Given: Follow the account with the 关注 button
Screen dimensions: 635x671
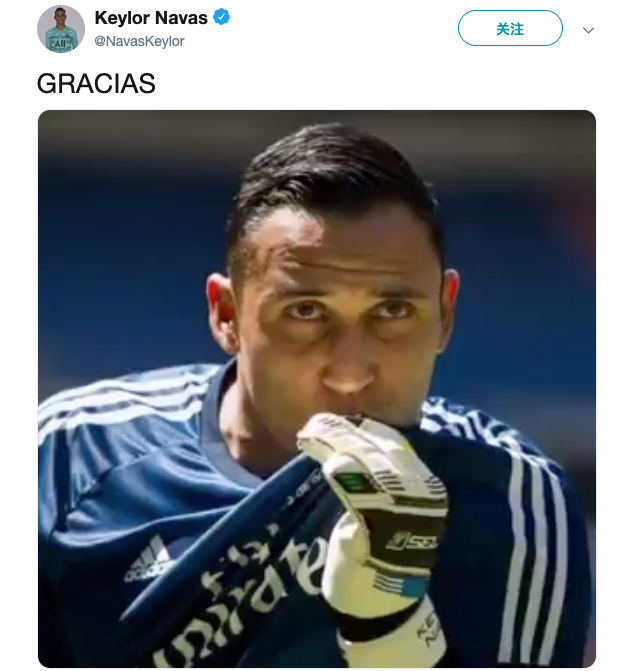Looking at the screenshot, I should [510, 28].
